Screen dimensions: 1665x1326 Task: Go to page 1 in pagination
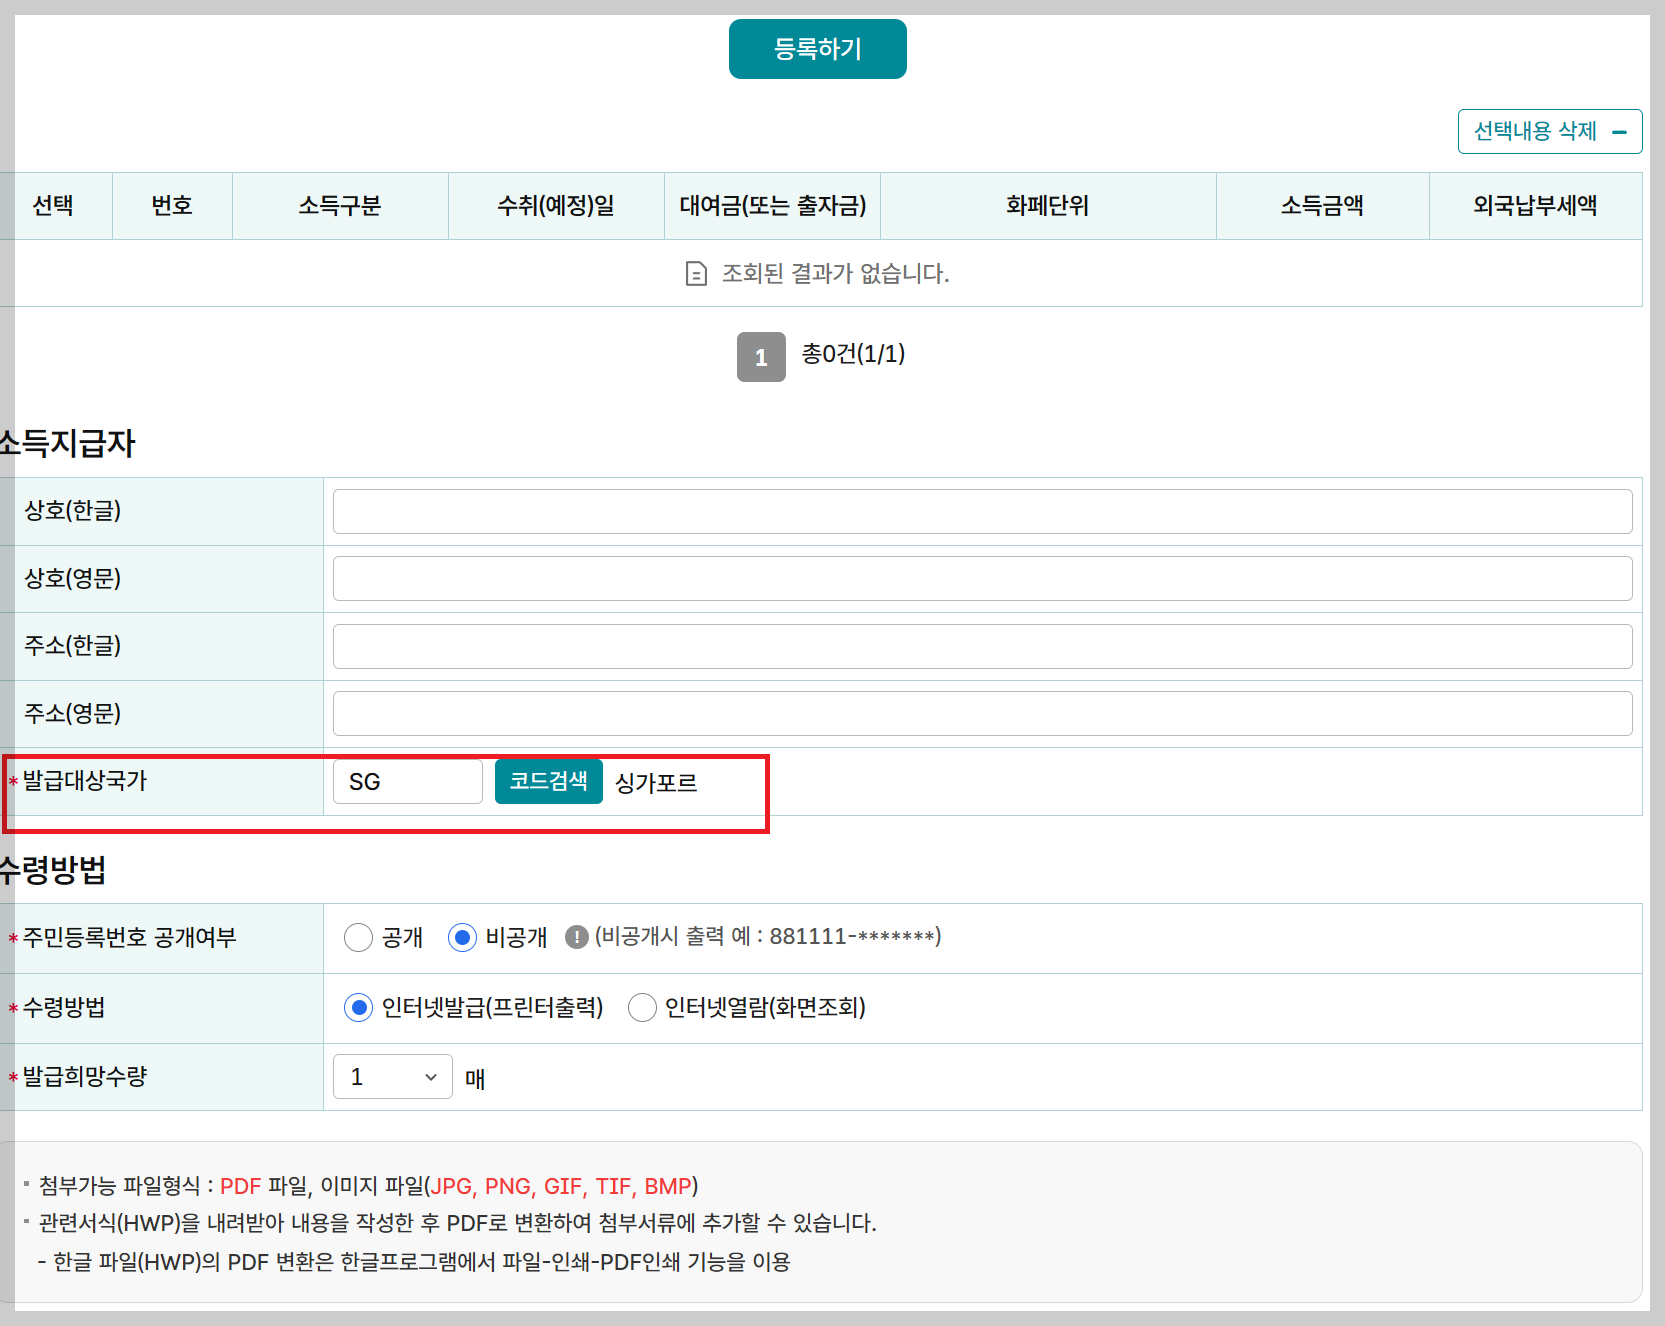(761, 357)
